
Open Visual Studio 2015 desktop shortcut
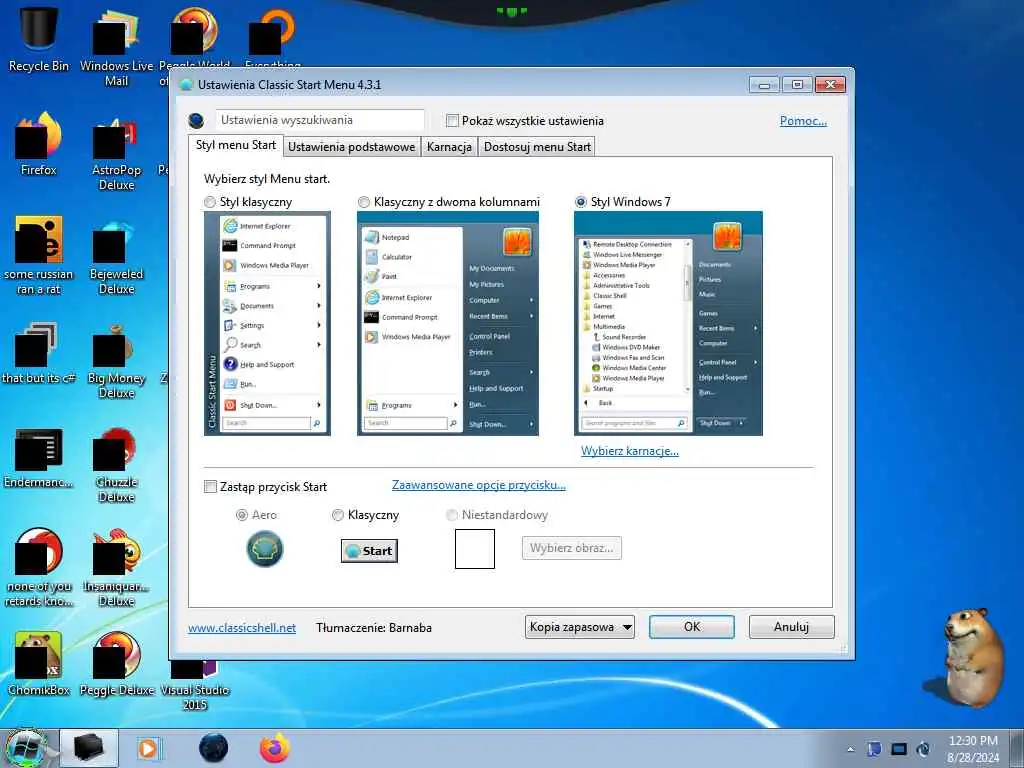click(195, 684)
